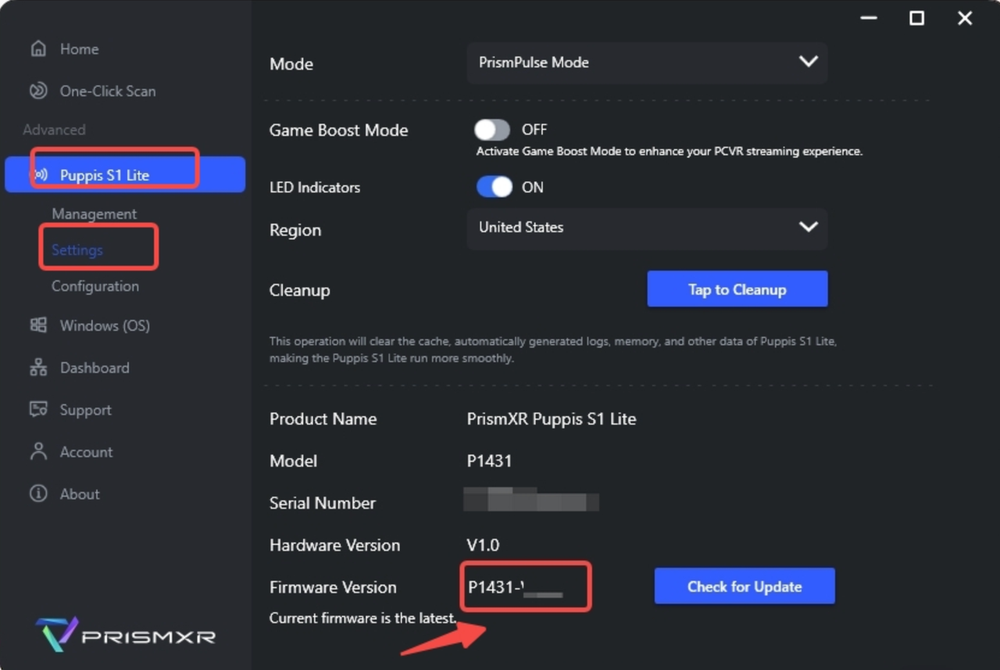Expand the United States region dropdown
The width and height of the screenshot is (1000, 670).
(646, 228)
